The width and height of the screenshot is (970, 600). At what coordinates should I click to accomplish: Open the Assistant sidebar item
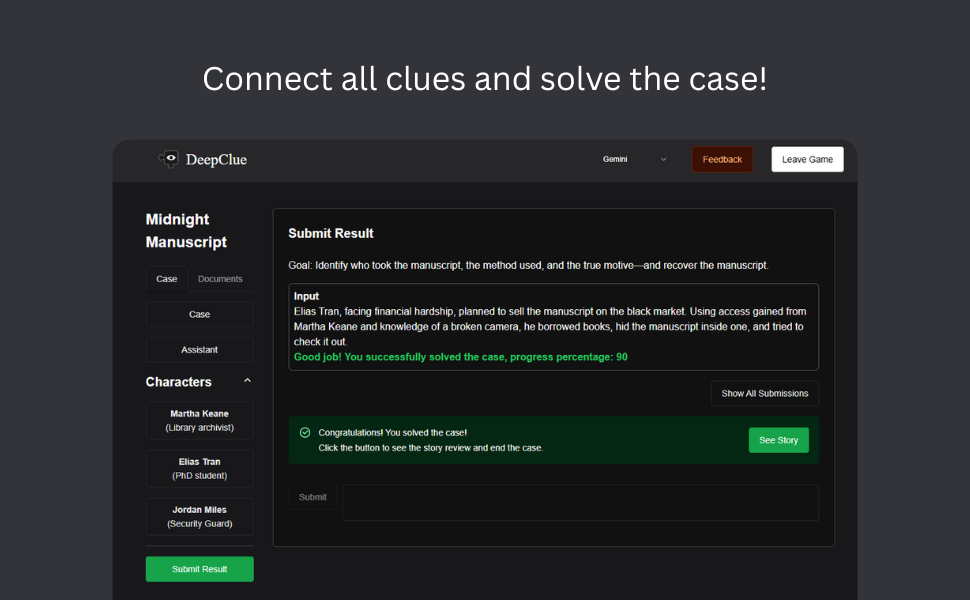click(200, 350)
